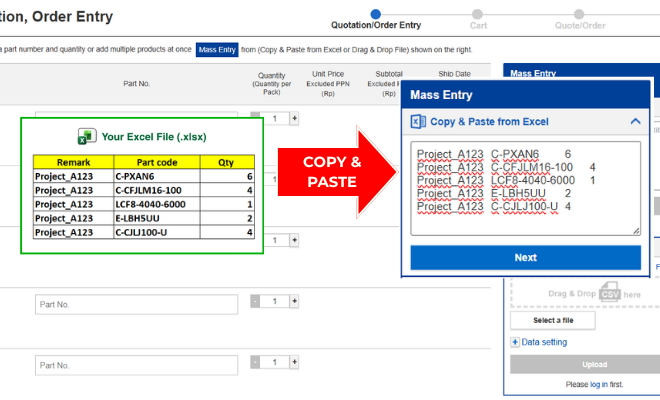Click the green Excel icon on illustration
Image resolution: width=660 pixels, height=400 pixels.
[x=87, y=136]
